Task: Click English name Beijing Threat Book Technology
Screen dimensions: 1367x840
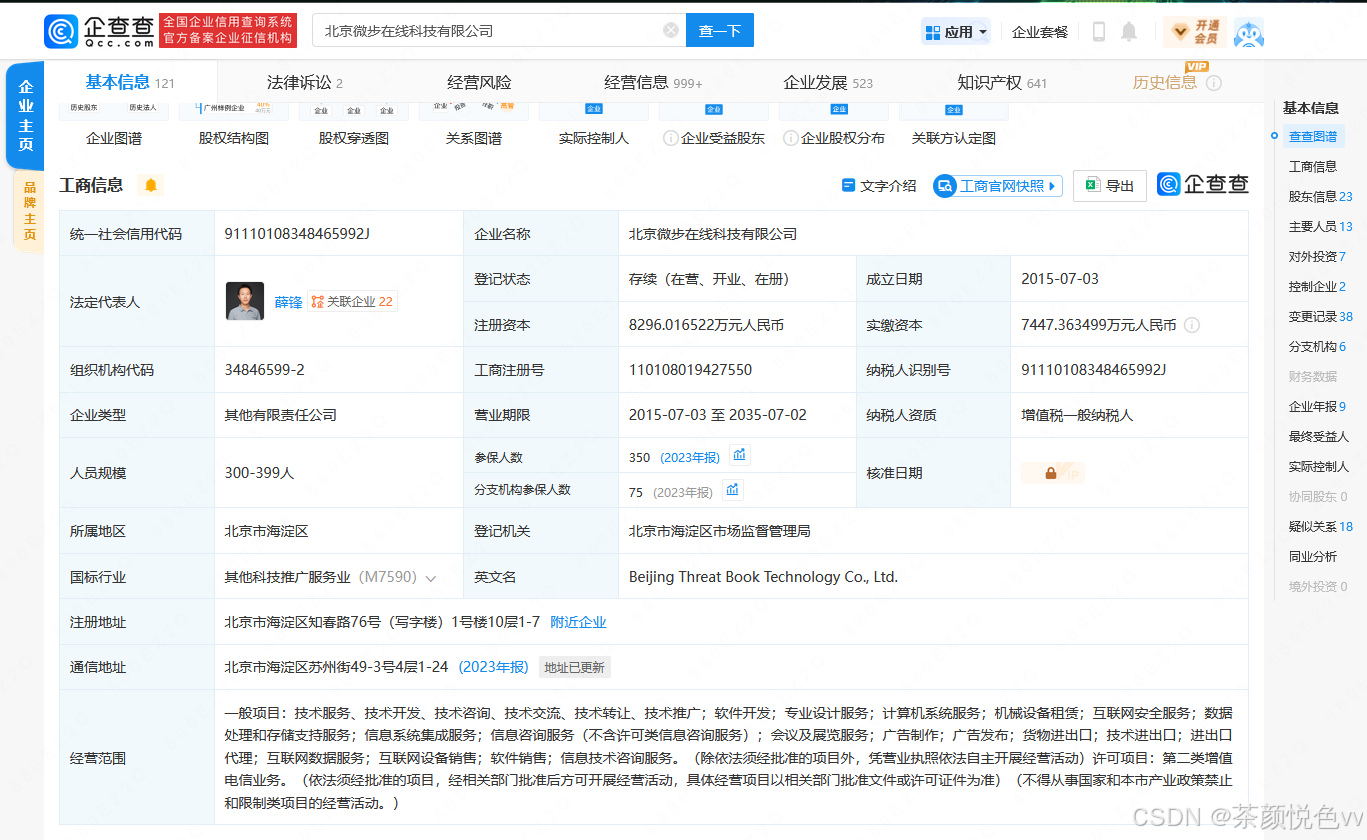Action: tap(763, 577)
